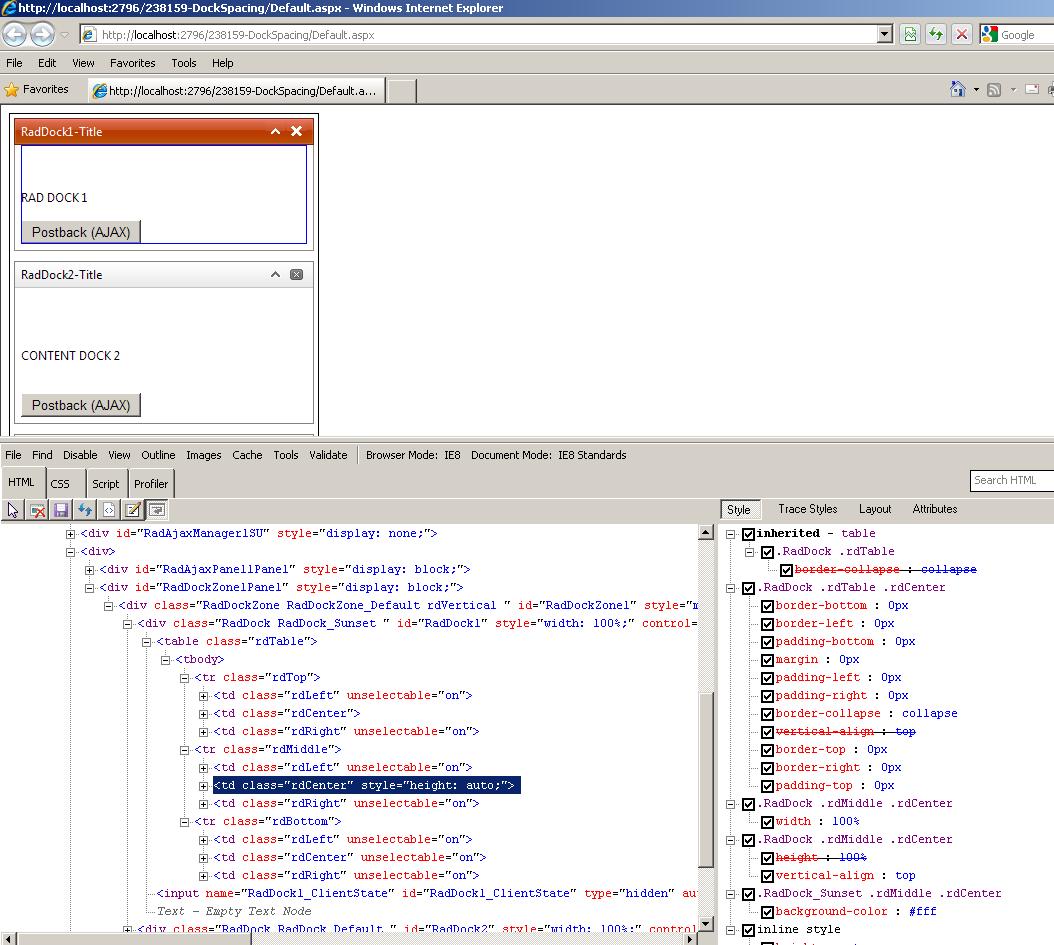Switch to the Script tab
The height and width of the screenshot is (945, 1054).
click(105, 484)
